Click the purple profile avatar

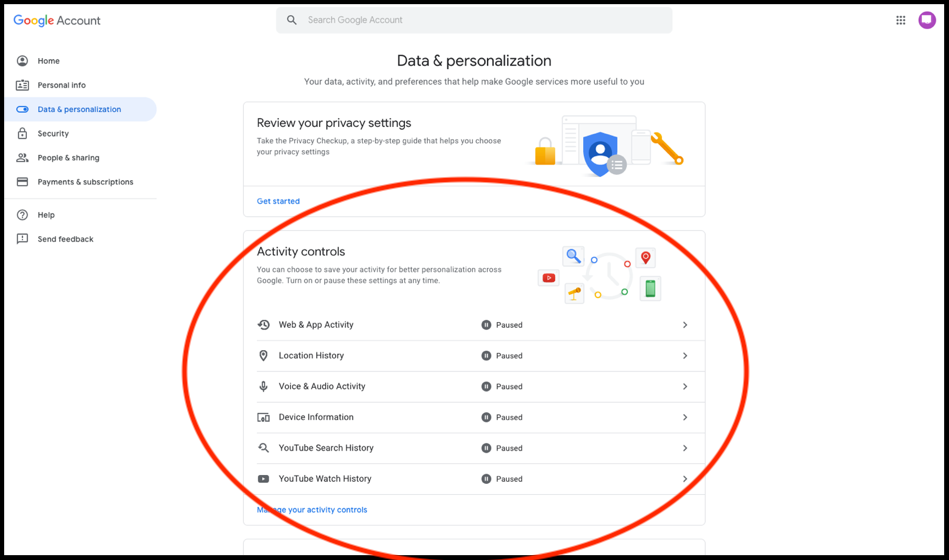(x=927, y=20)
